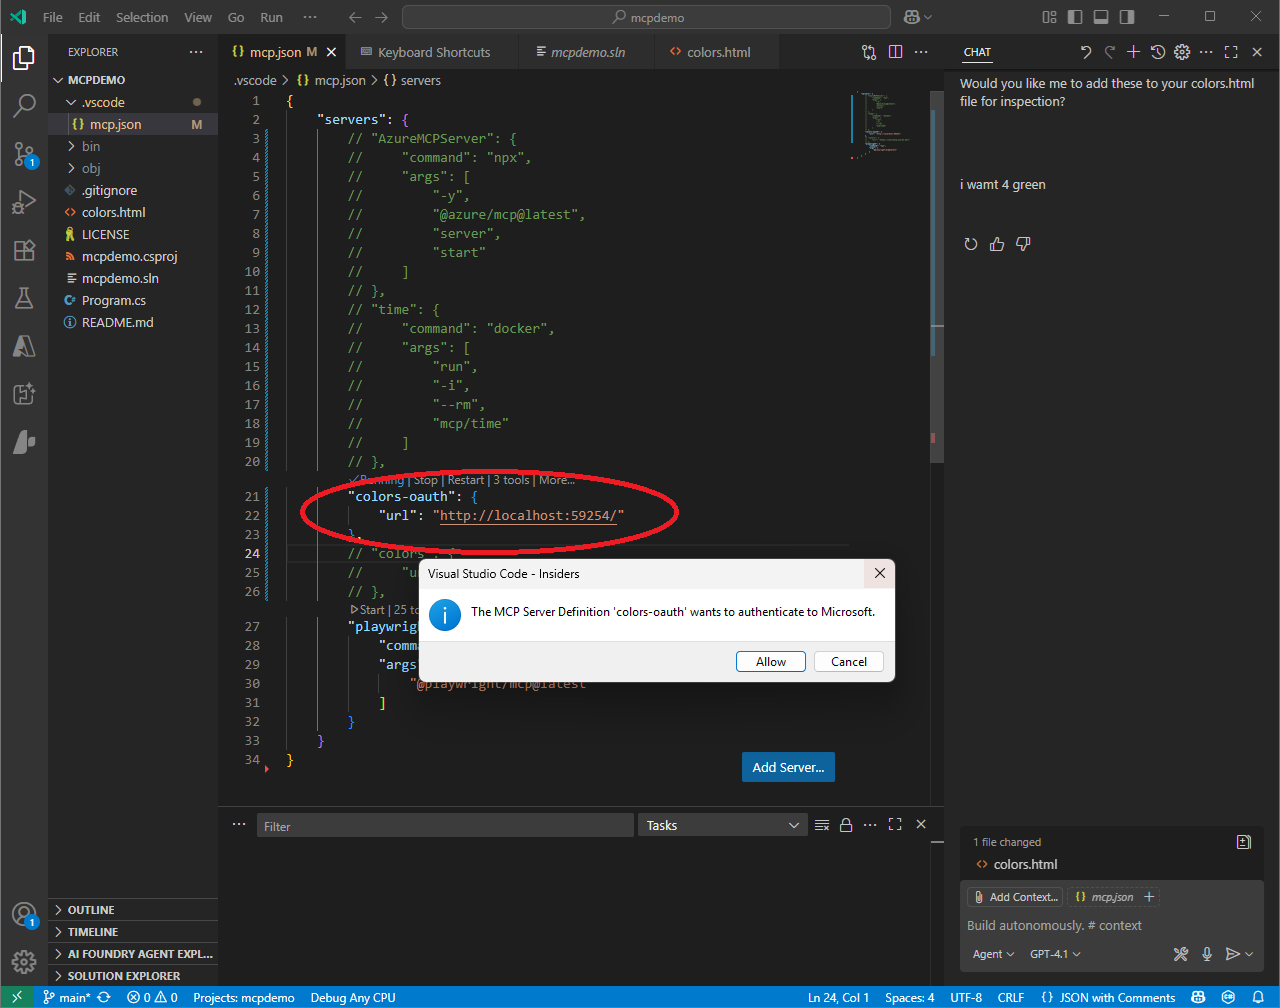Select the Search icon in activity bar
Viewport: 1280px width, 1008px height.
[x=24, y=105]
